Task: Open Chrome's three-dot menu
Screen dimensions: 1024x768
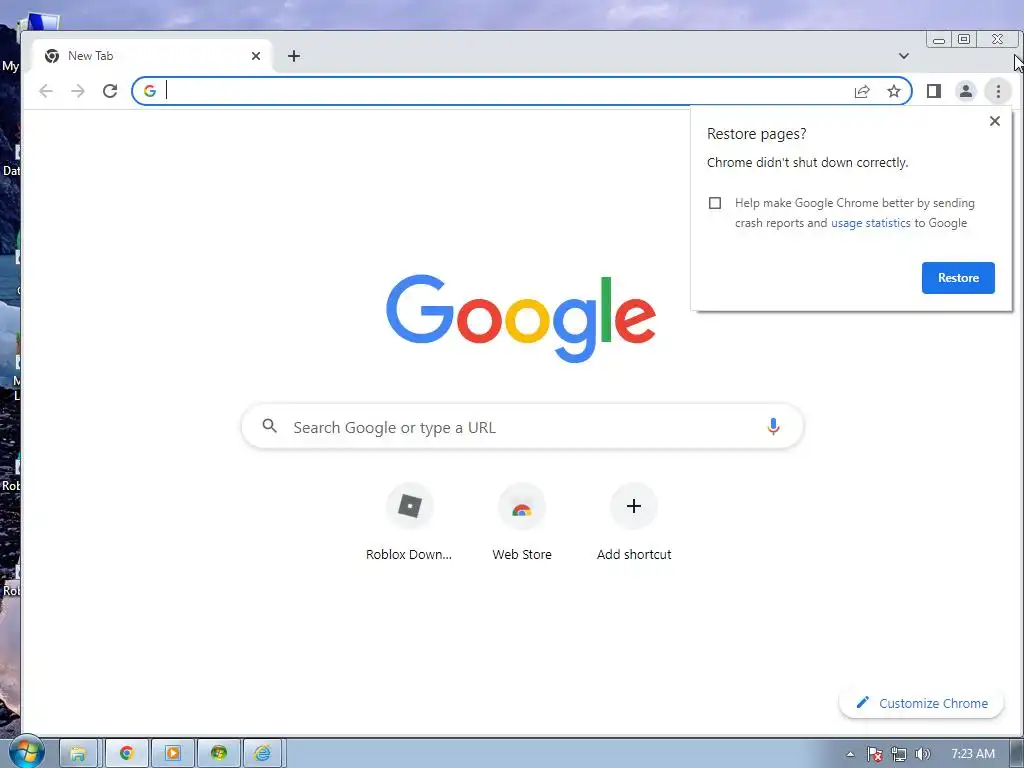Action: (998, 91)
